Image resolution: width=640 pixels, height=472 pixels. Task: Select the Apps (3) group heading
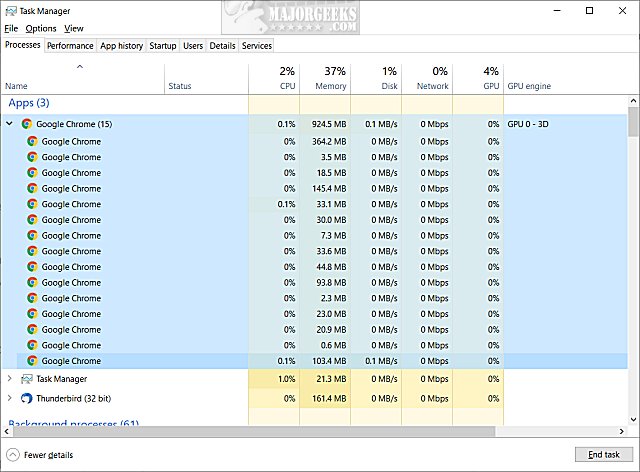point(29,103)
